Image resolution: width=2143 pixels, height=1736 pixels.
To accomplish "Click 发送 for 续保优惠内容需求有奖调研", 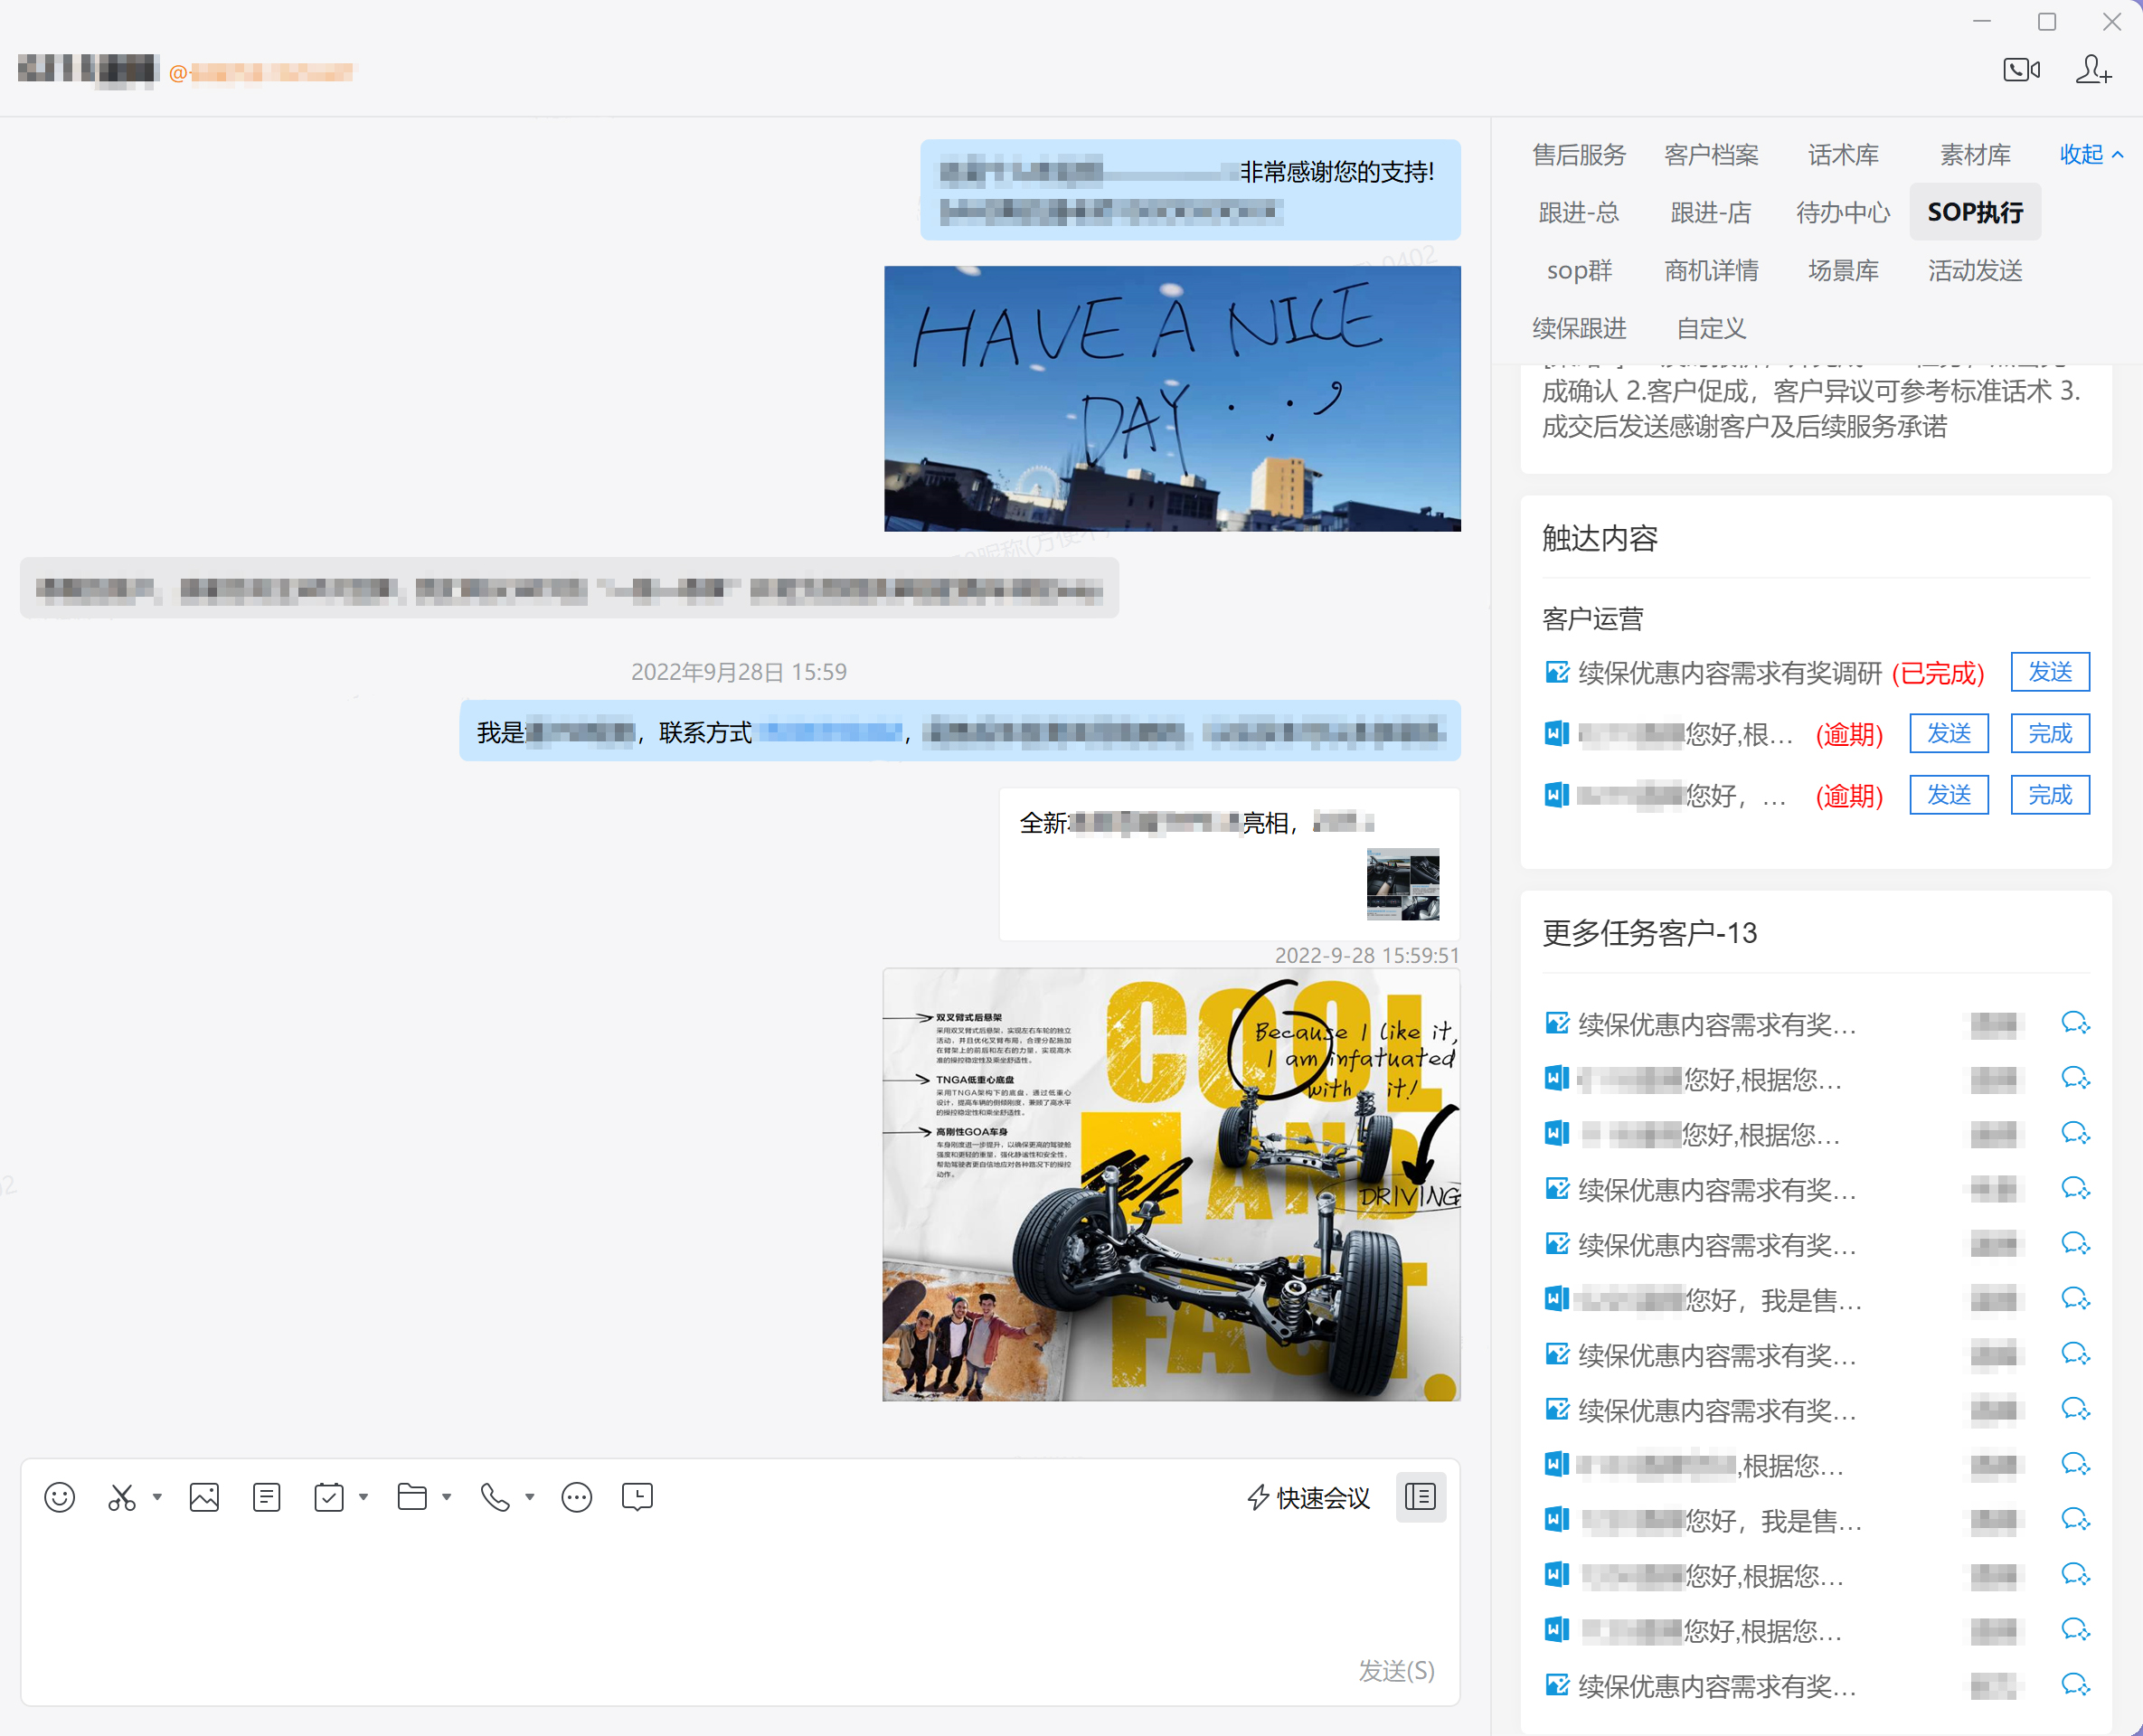I will coord(2049,672).
